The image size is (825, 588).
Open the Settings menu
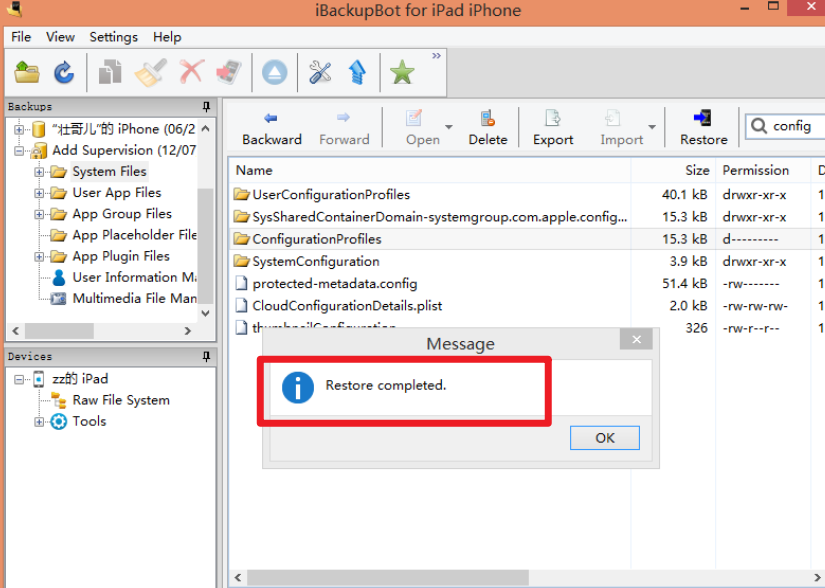(113, 37)
